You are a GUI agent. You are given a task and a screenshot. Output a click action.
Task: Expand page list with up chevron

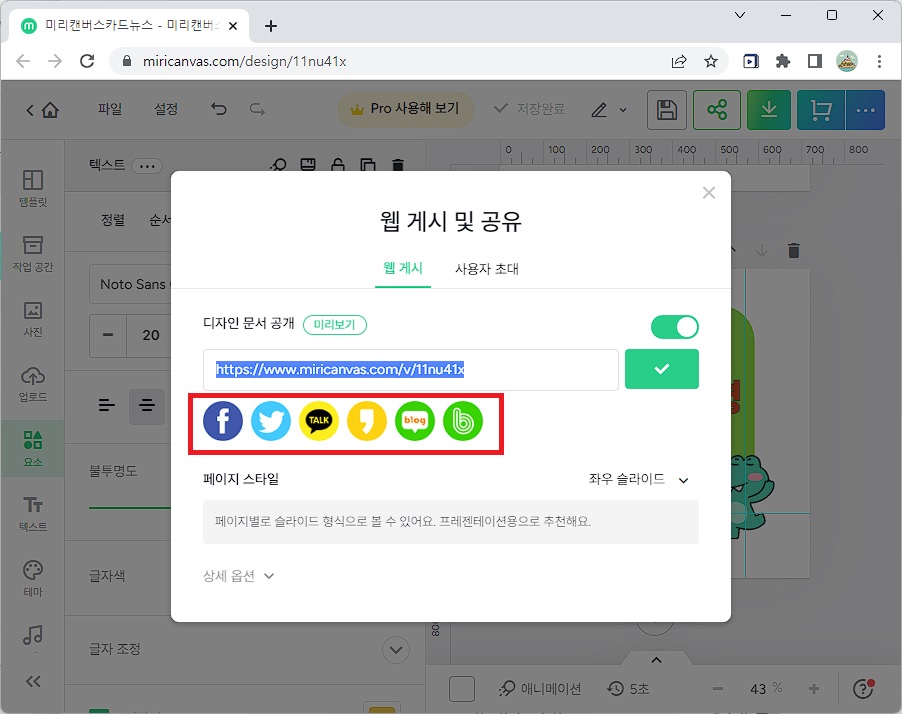[656, 660]
